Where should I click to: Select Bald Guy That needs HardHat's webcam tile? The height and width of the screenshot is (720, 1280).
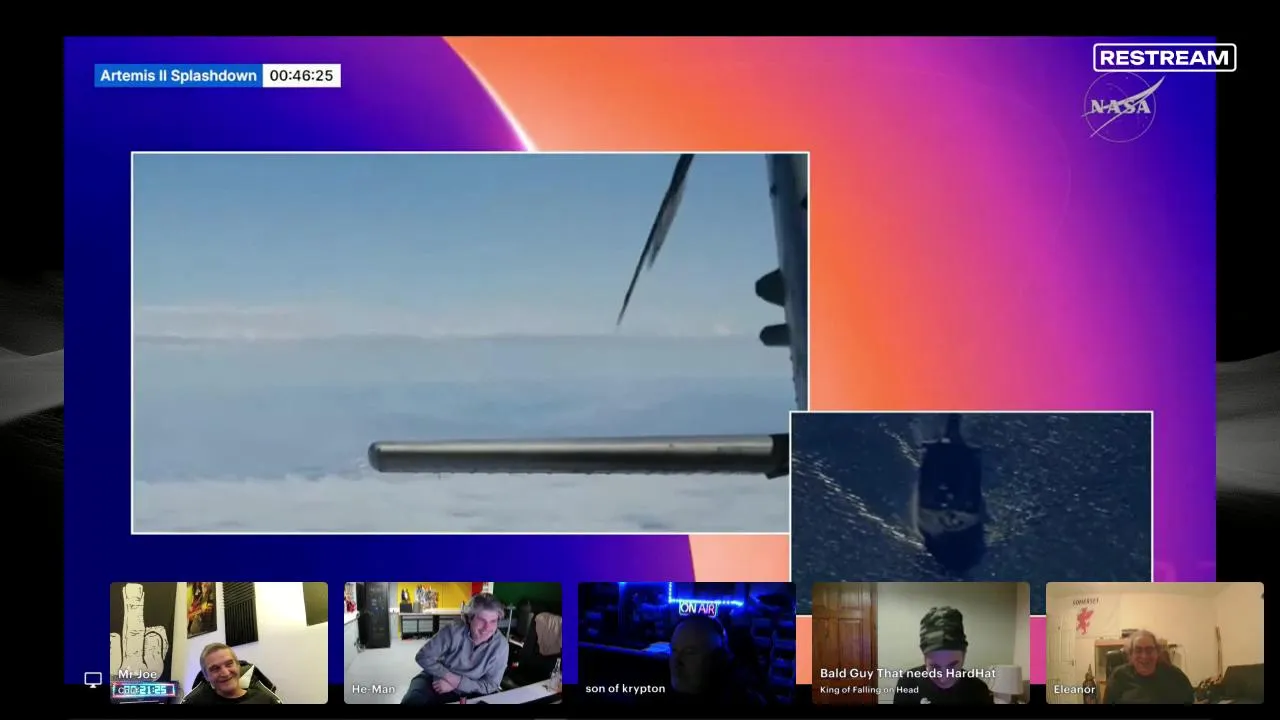(x=921, y=643)
